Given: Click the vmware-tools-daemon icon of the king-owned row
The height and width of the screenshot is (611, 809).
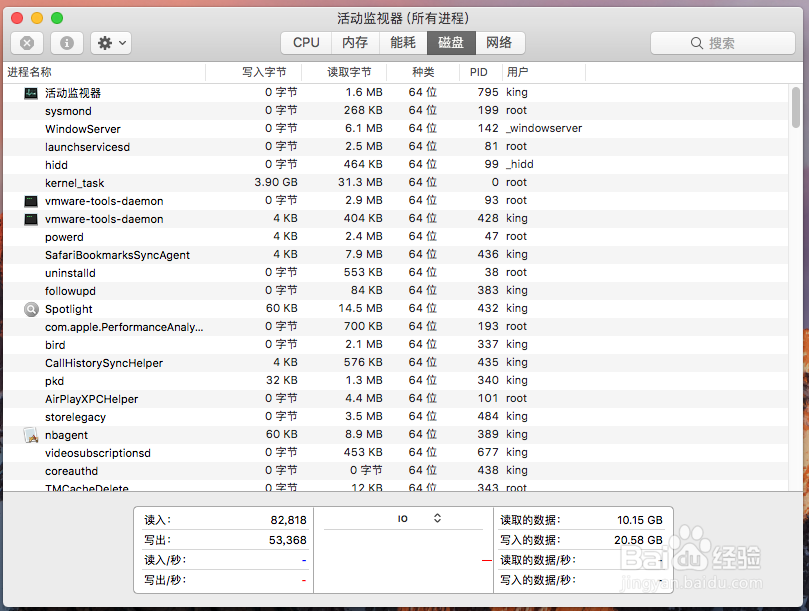Looking at the screenshot, I should click(31, 219).
